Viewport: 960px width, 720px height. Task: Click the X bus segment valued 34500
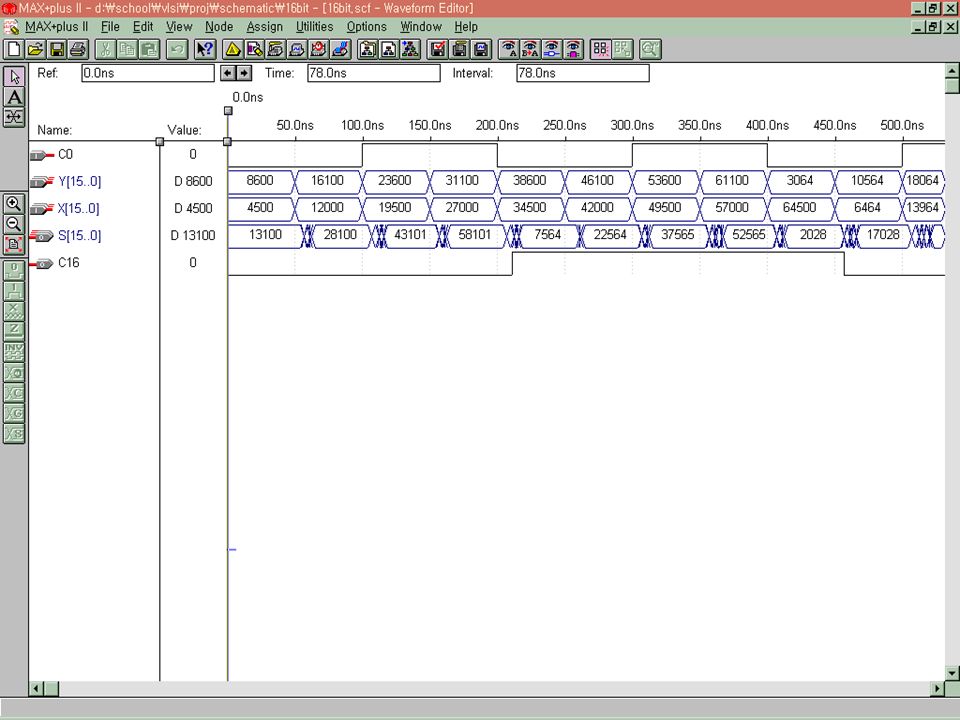(530, 208)
